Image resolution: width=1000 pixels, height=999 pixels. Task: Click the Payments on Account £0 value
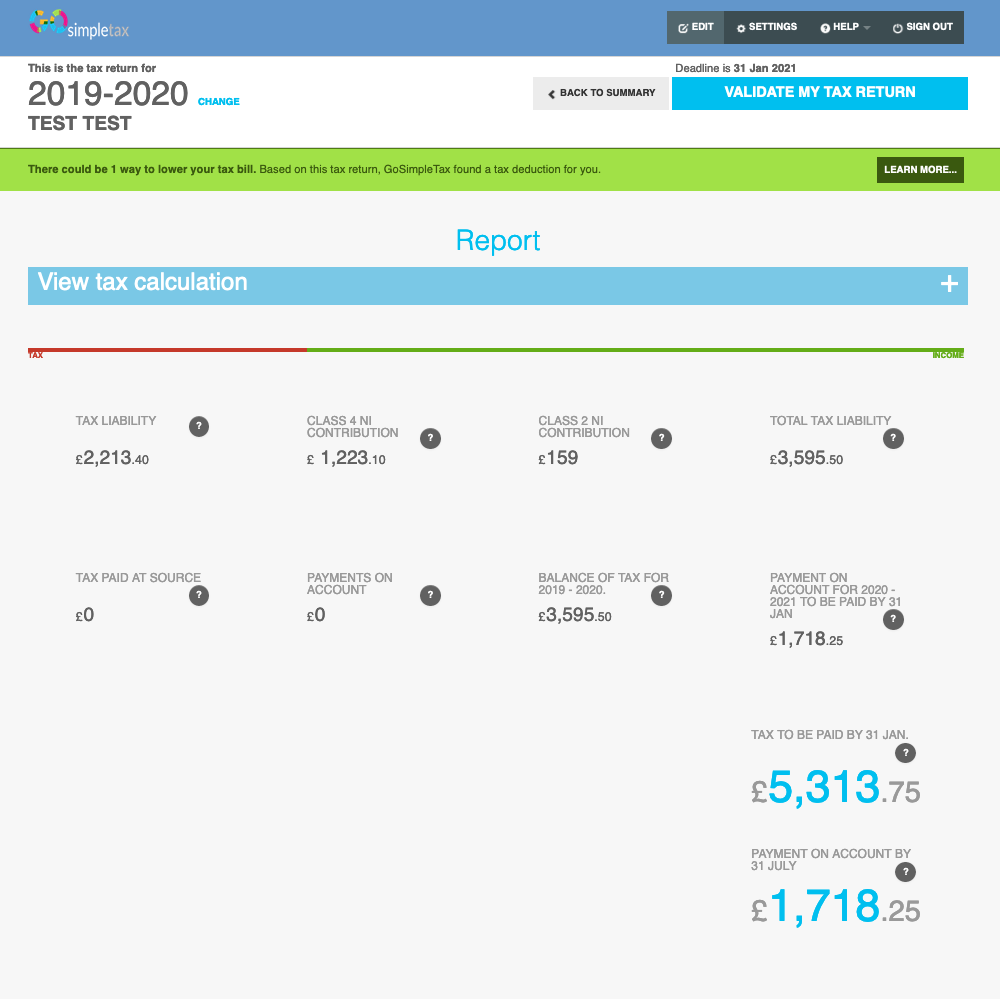316,615
